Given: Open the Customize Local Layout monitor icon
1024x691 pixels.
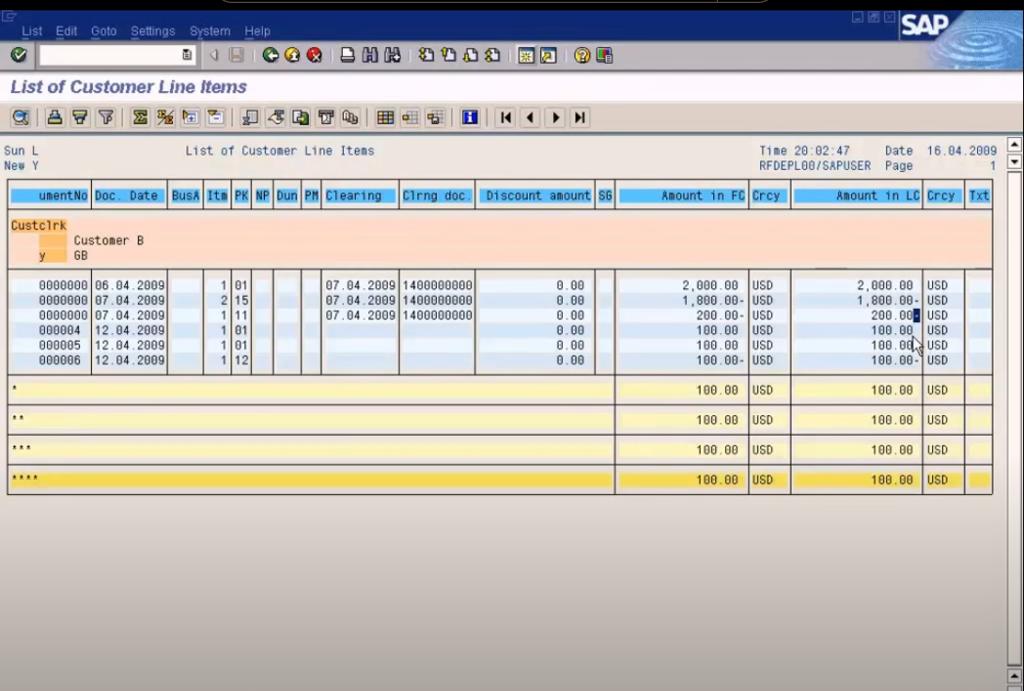Looking at the screenshot, I should click(604, 56).
